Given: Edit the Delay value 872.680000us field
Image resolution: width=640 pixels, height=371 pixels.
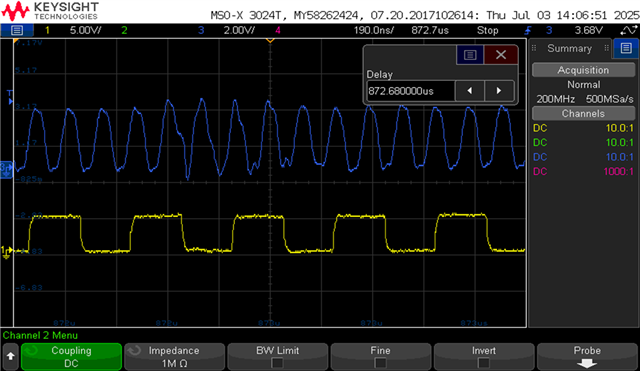Looking at the screenshot, I should point(410,91).
